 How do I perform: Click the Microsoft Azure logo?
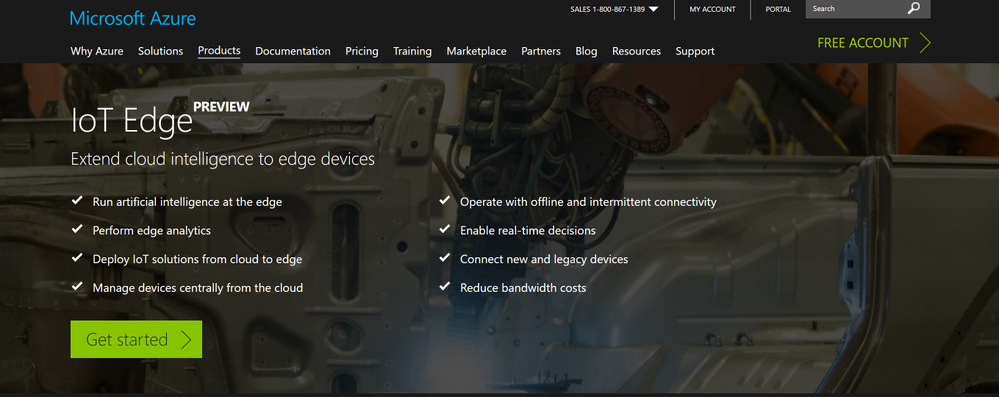(133, 18)
